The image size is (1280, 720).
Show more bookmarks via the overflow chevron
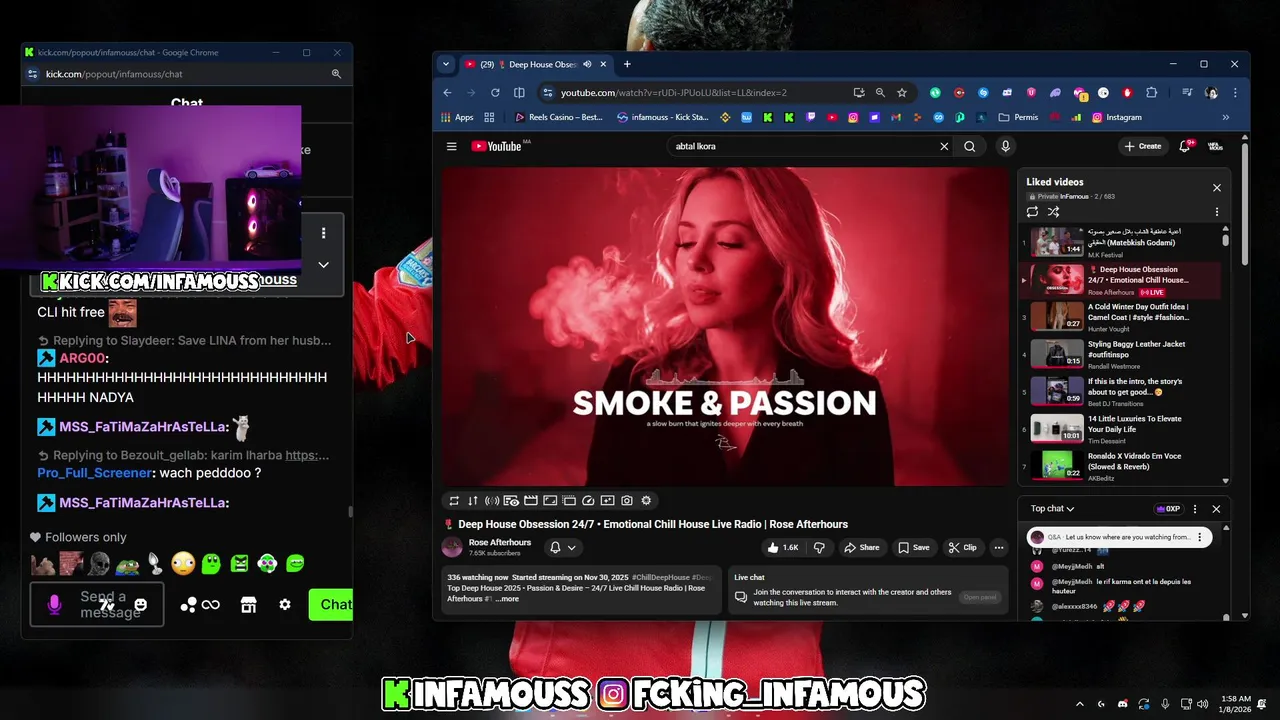pos(1225,117)
